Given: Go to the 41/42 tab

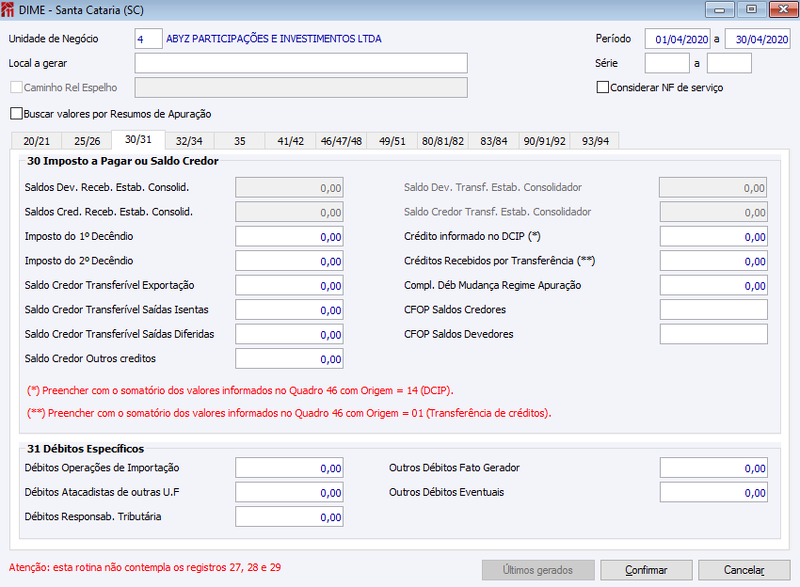Looking at the screenshot, I should 290,141.
